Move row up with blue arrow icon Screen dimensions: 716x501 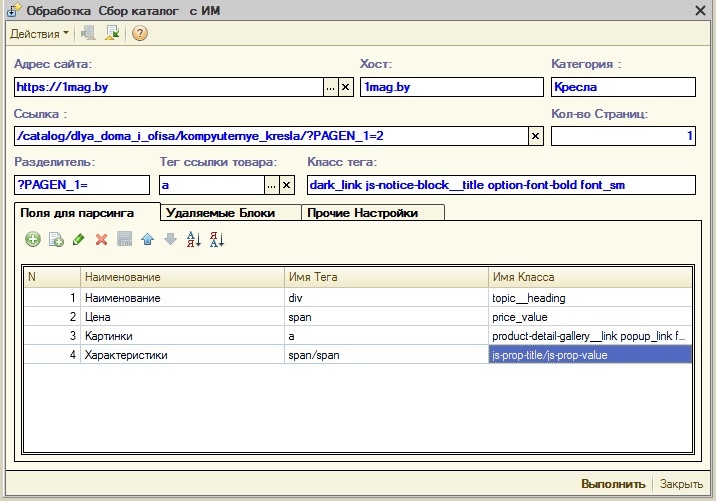click(147, 239)
